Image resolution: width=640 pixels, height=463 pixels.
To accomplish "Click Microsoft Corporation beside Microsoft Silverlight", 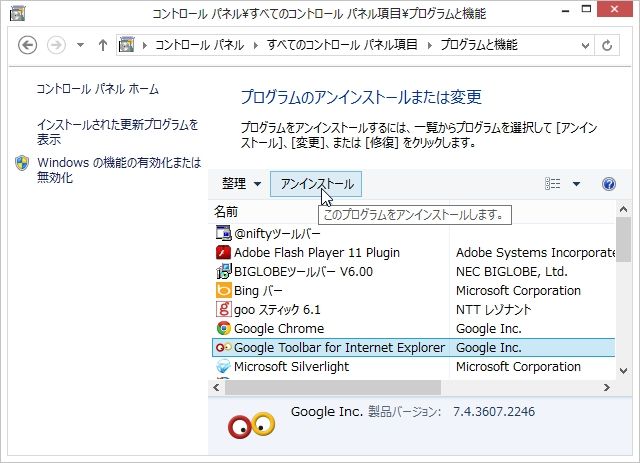I will [x=518, y=367].
